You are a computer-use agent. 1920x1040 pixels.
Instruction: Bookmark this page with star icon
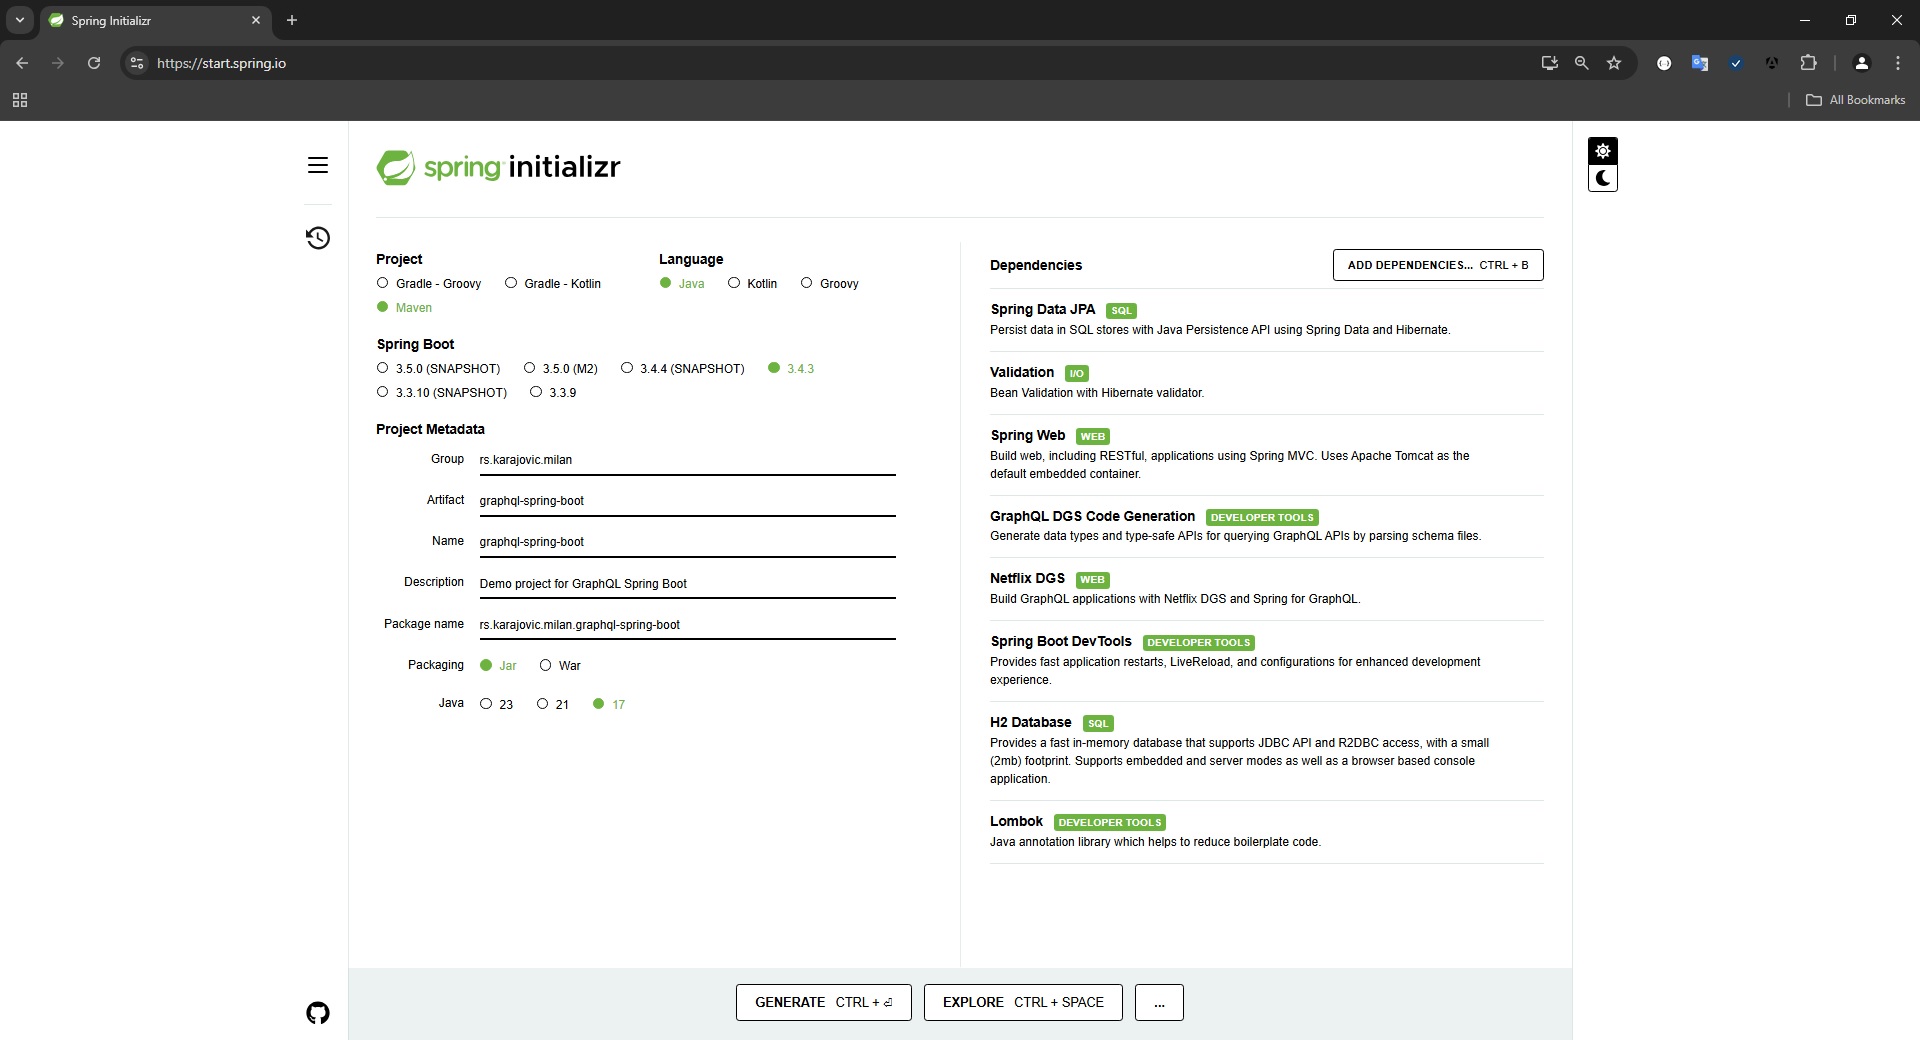pos(1613,63)
